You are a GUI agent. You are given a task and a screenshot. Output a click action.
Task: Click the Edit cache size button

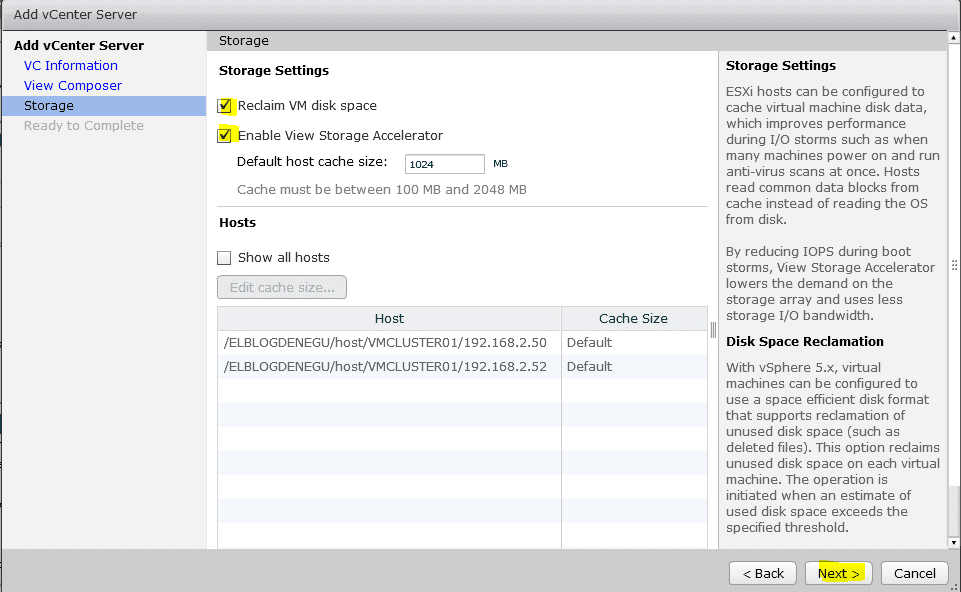coord(281,287)
